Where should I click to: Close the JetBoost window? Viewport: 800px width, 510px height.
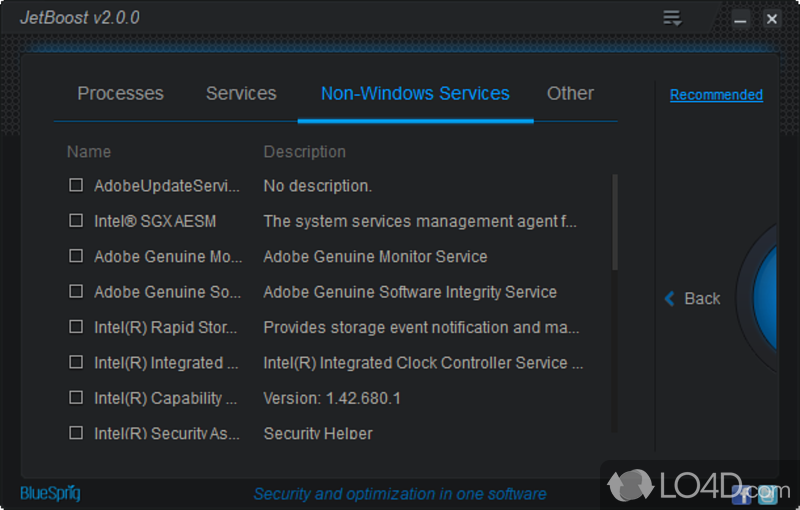click(771, 19)
